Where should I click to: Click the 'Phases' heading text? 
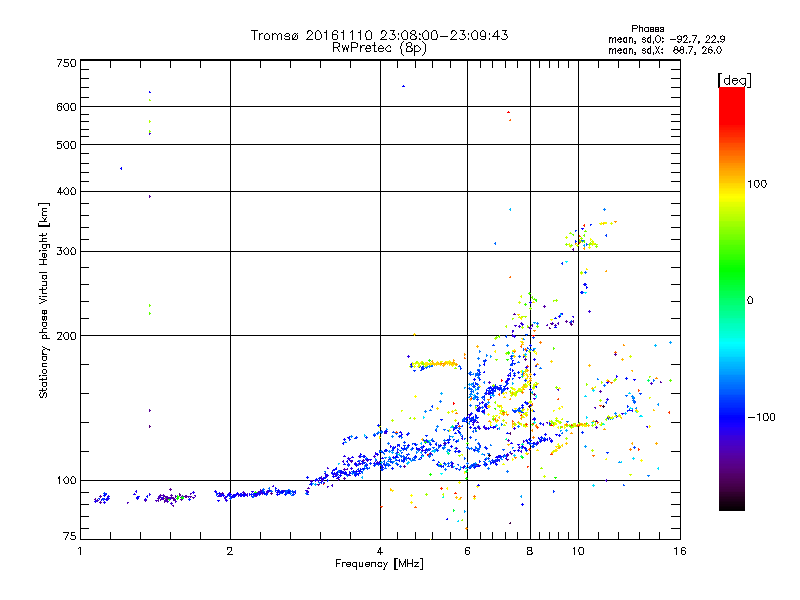647,29
